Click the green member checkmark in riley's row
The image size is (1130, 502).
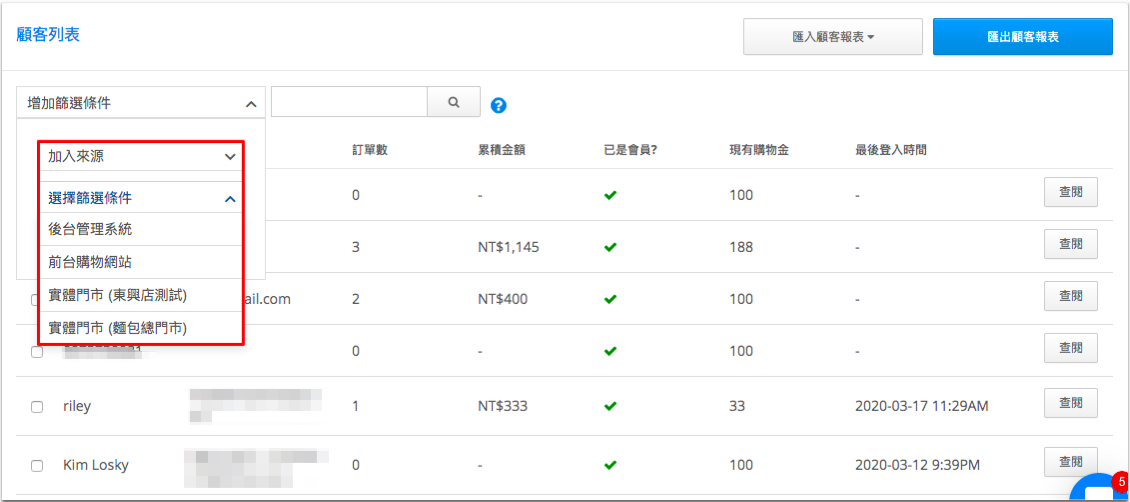tap(610, 406)
